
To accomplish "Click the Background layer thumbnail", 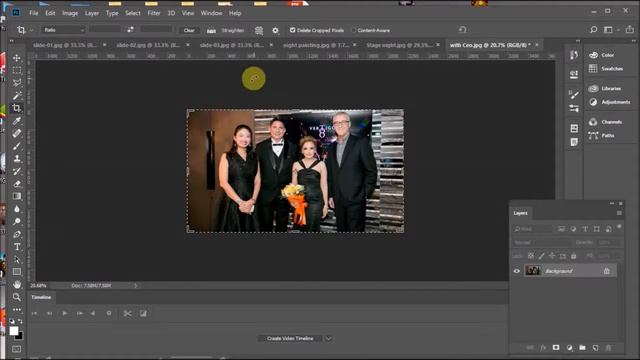I will pos(533,271).
